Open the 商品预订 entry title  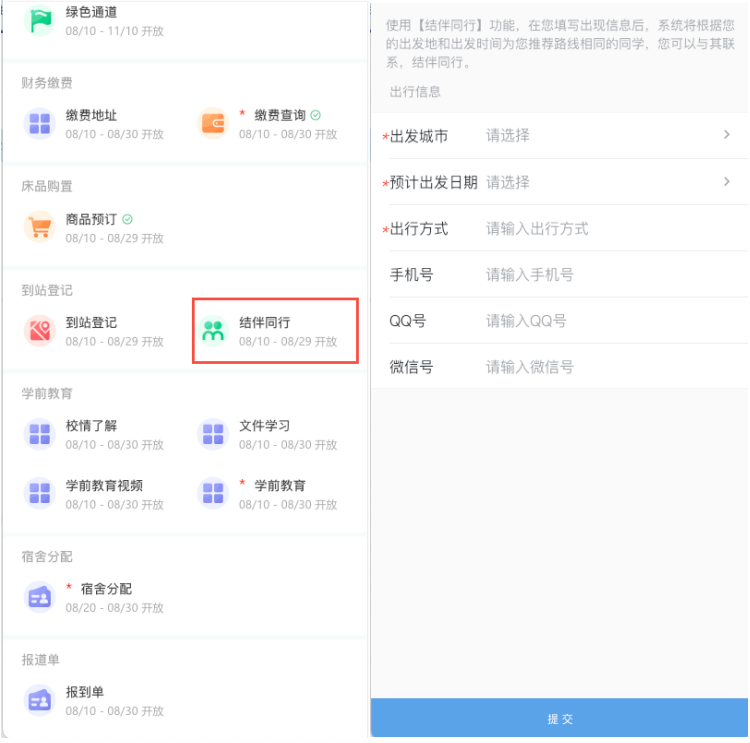[x=91, y=219]
